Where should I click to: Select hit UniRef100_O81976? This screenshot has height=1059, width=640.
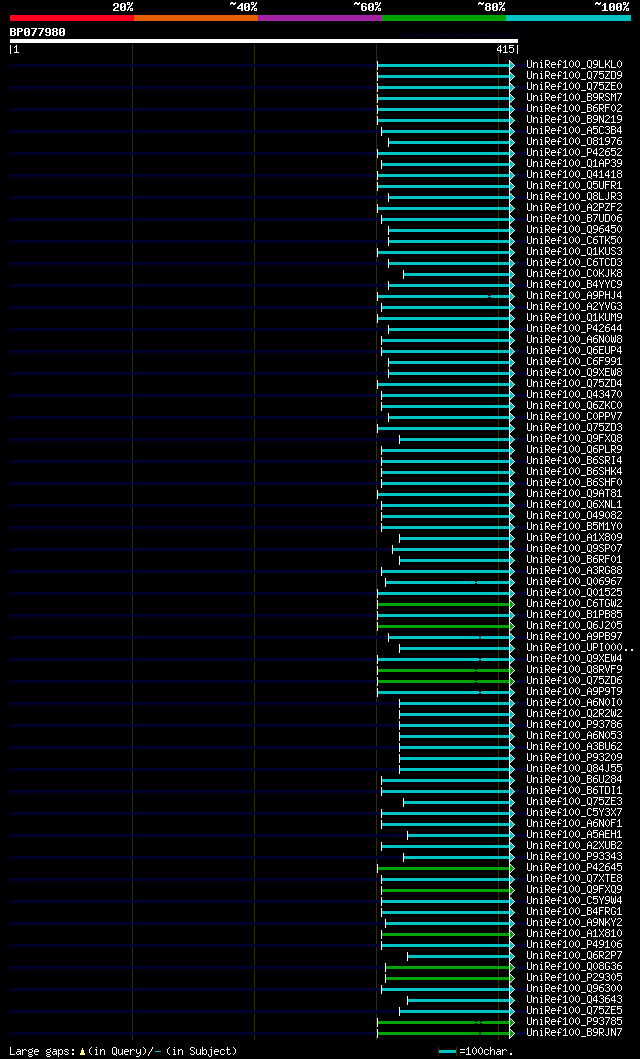575,142
